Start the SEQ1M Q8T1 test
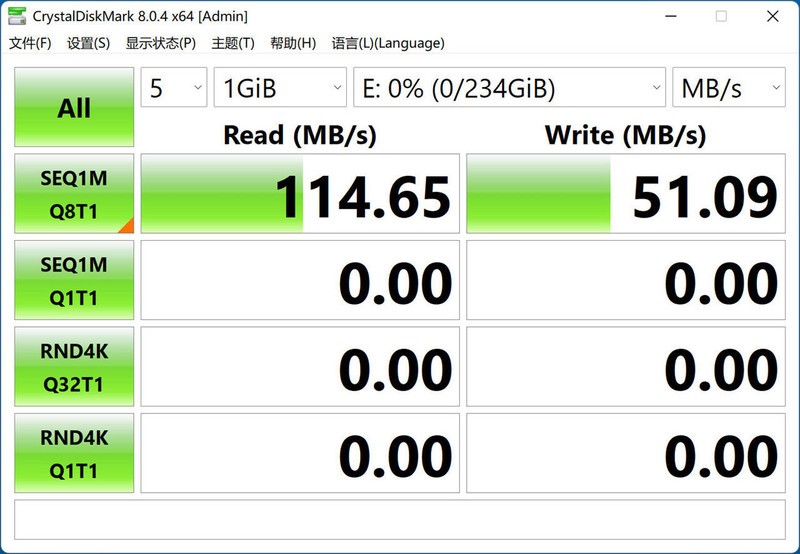Viewport: 800px width, 554px height. click(x=74, y=194)
